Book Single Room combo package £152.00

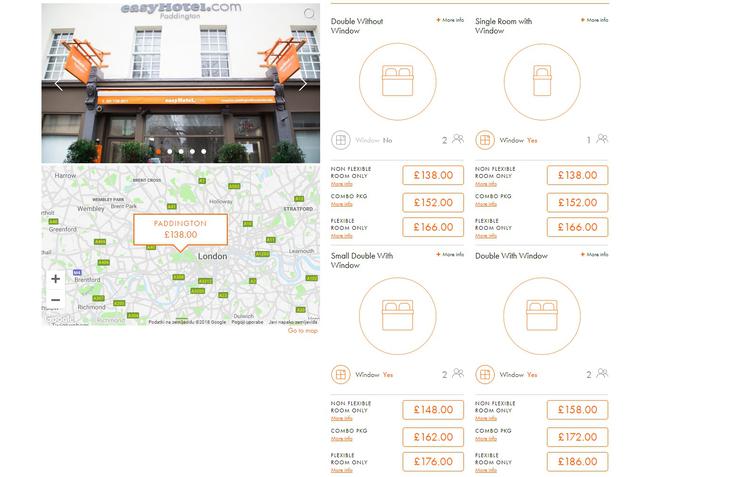[577, 202]
